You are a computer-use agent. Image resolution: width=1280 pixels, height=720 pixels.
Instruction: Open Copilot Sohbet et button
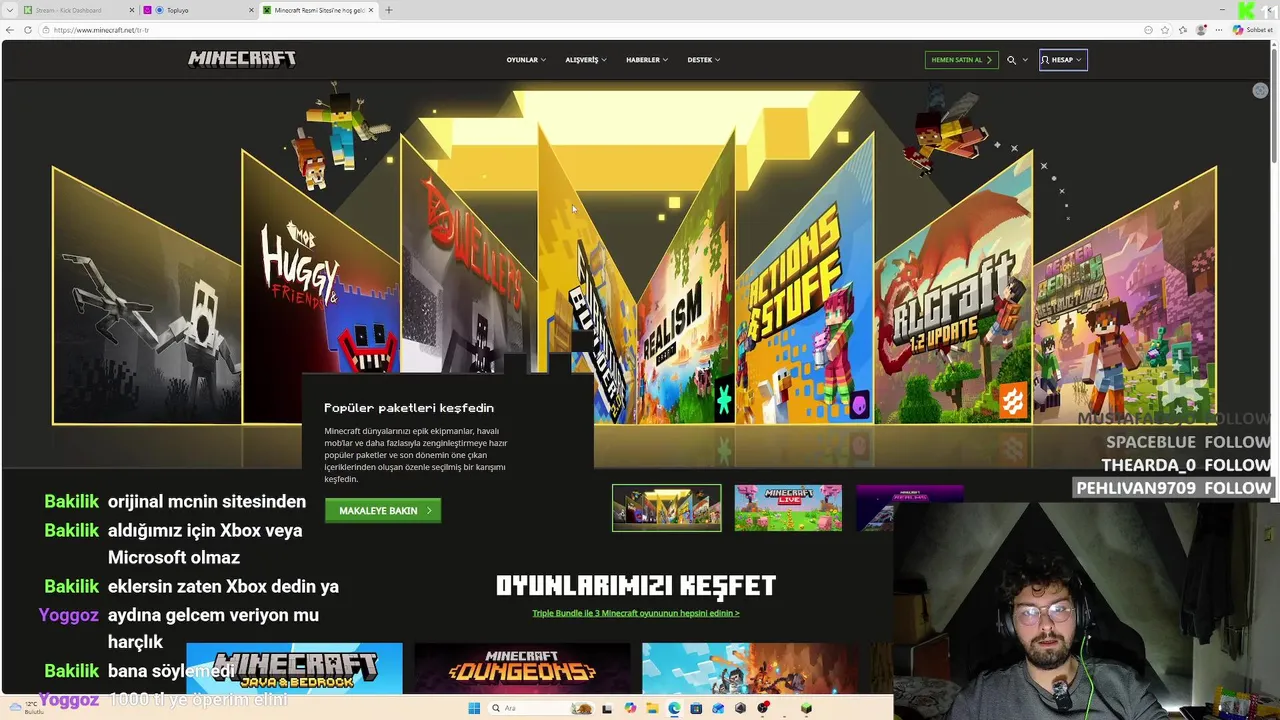tap(1252, 30)
